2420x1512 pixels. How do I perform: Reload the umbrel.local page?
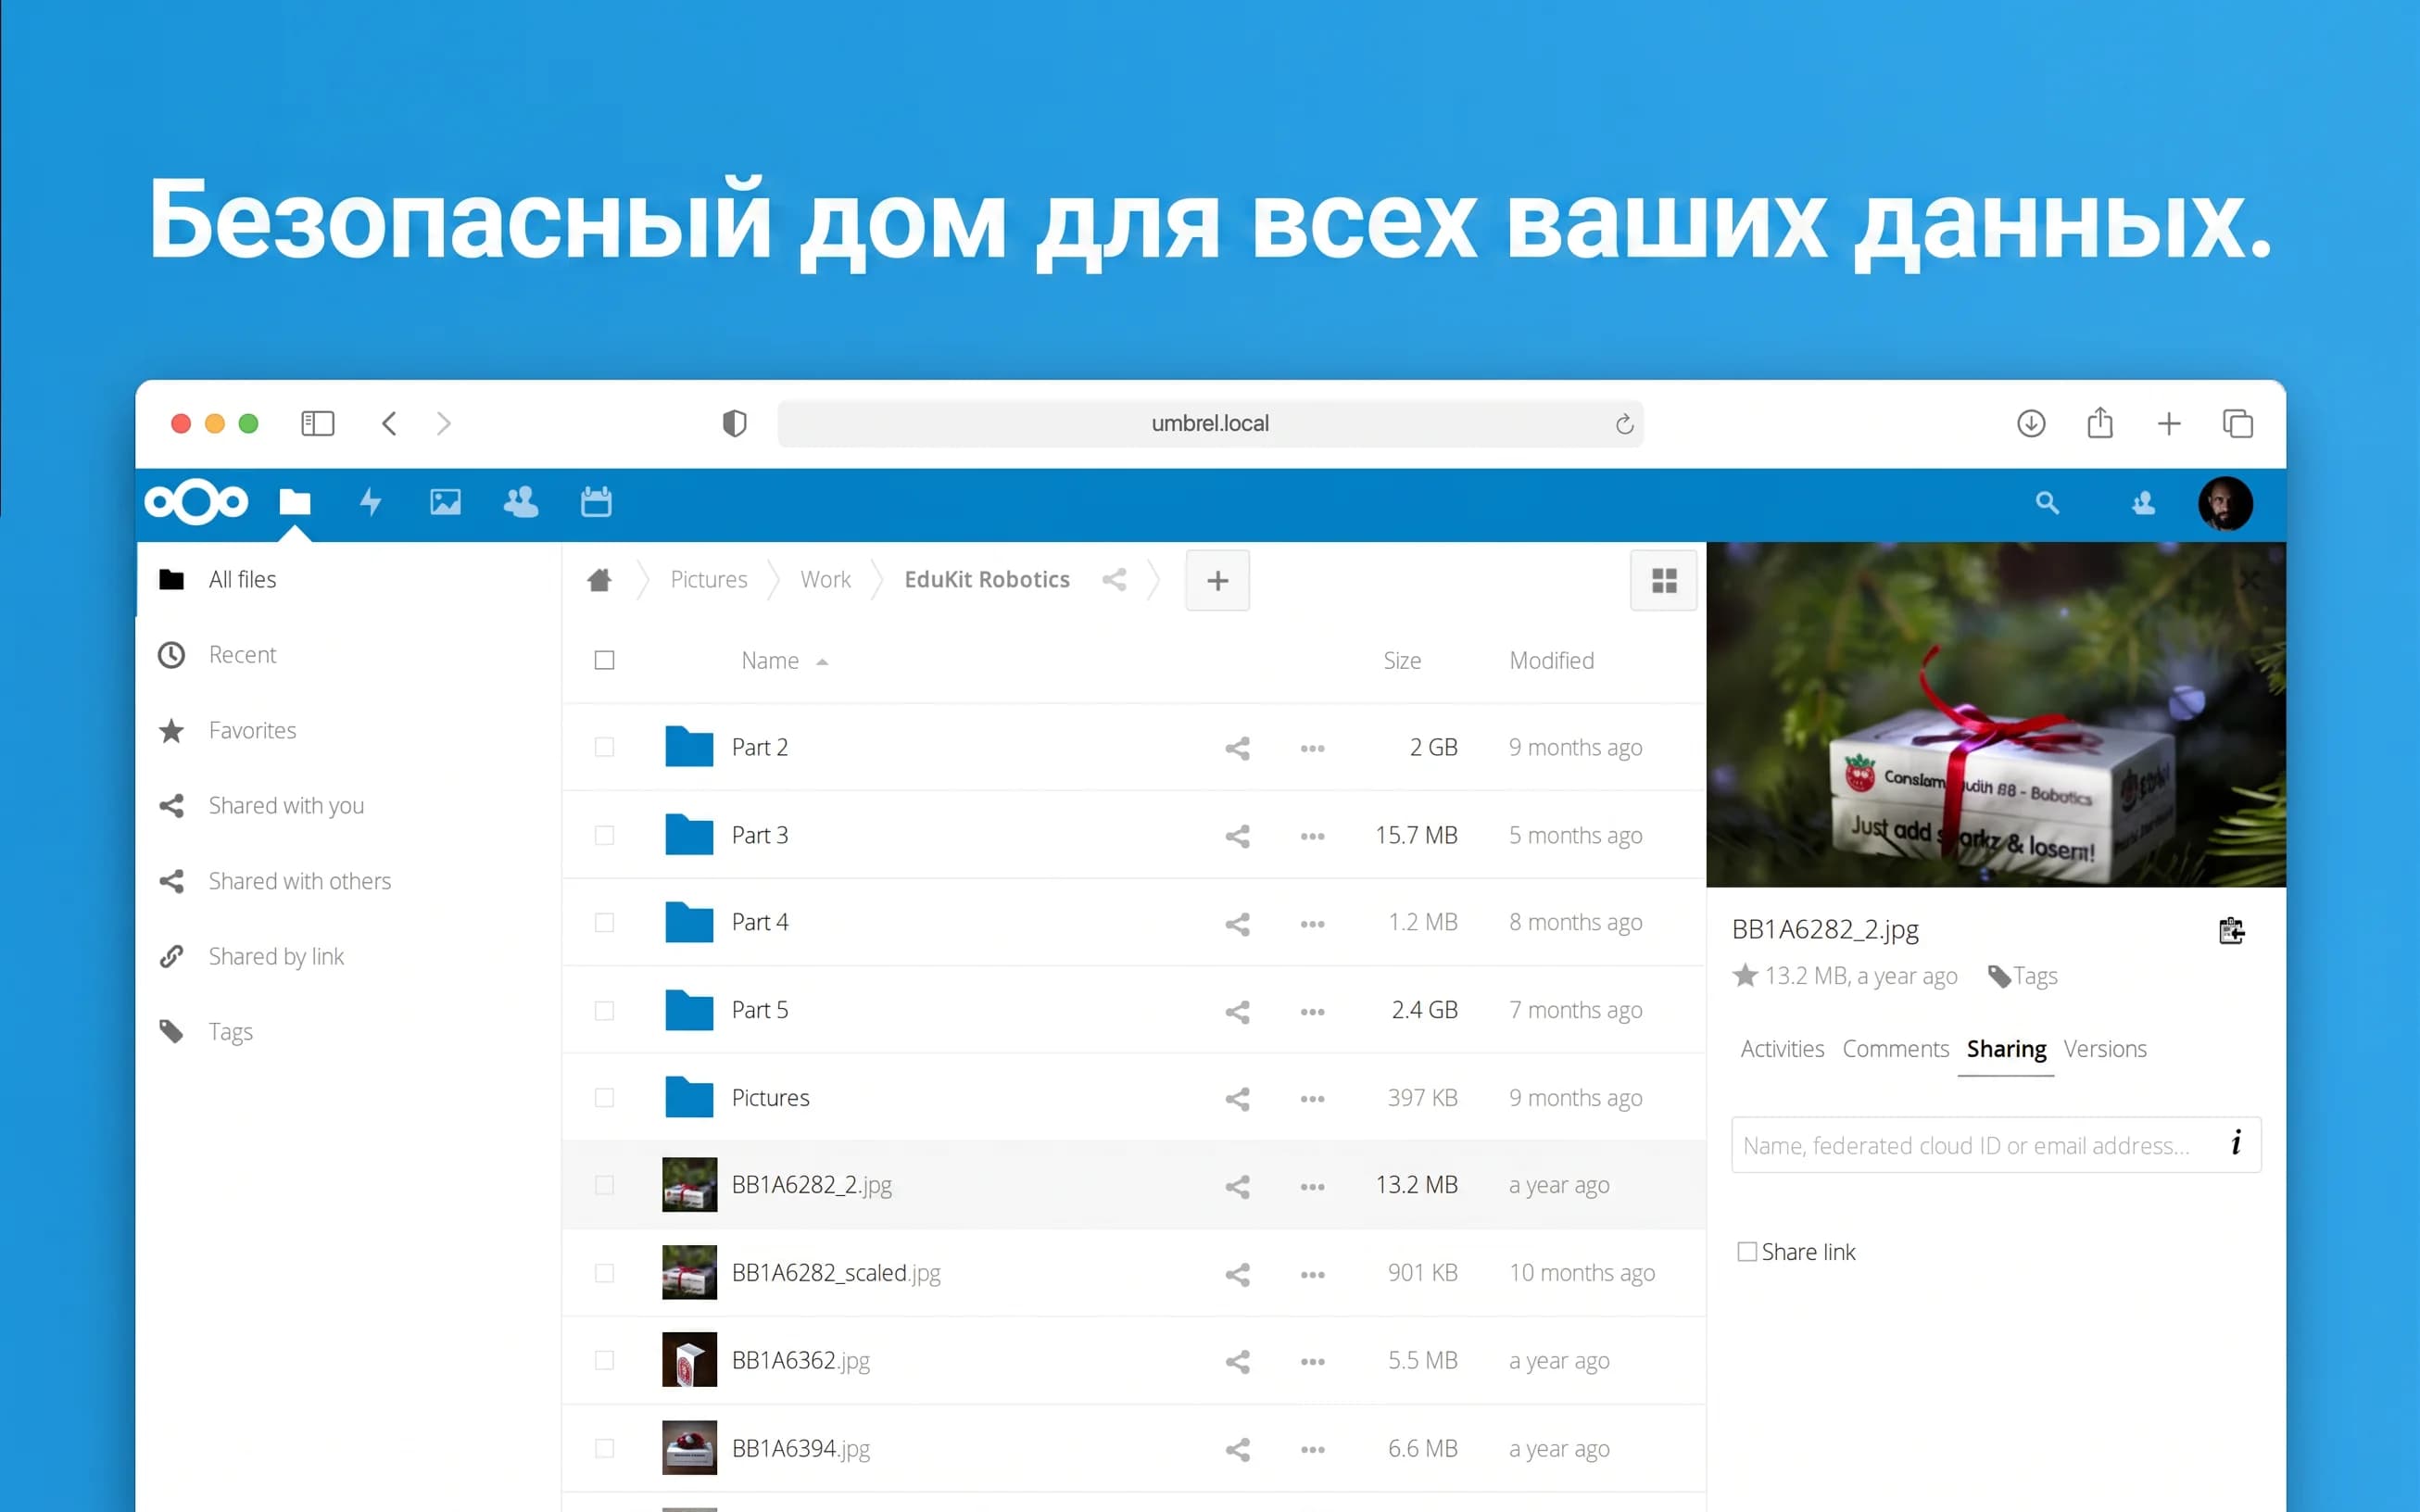[1624, 424]
